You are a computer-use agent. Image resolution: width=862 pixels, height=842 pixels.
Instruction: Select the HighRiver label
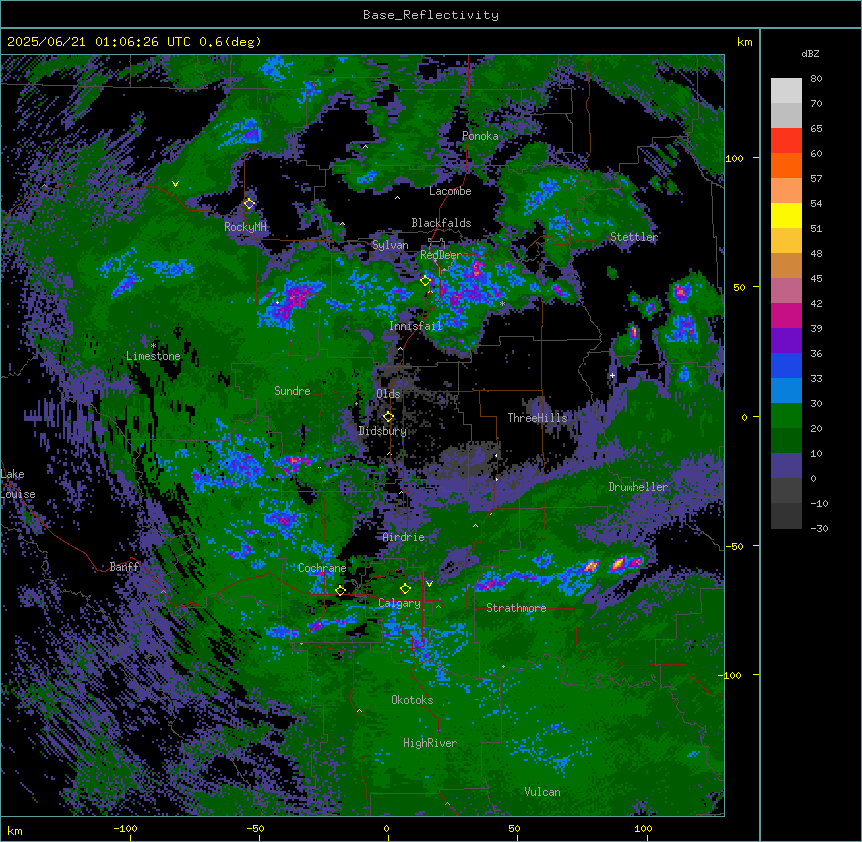tap(430, 743)
